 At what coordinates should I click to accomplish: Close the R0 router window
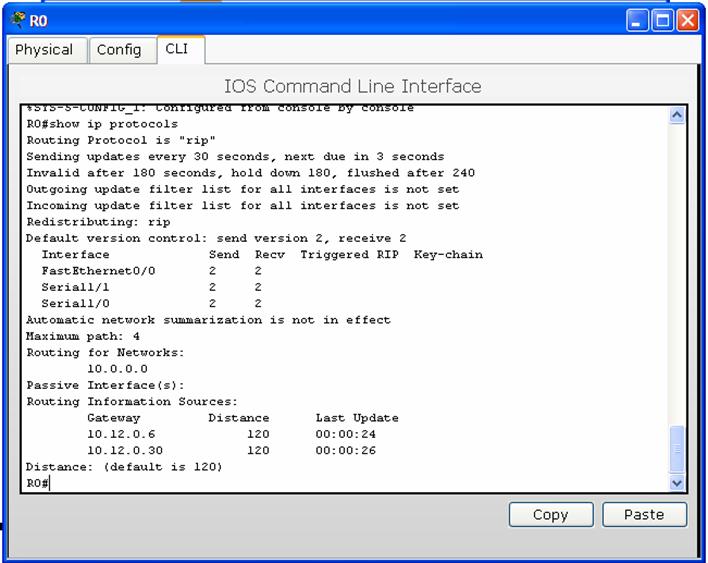687,20
